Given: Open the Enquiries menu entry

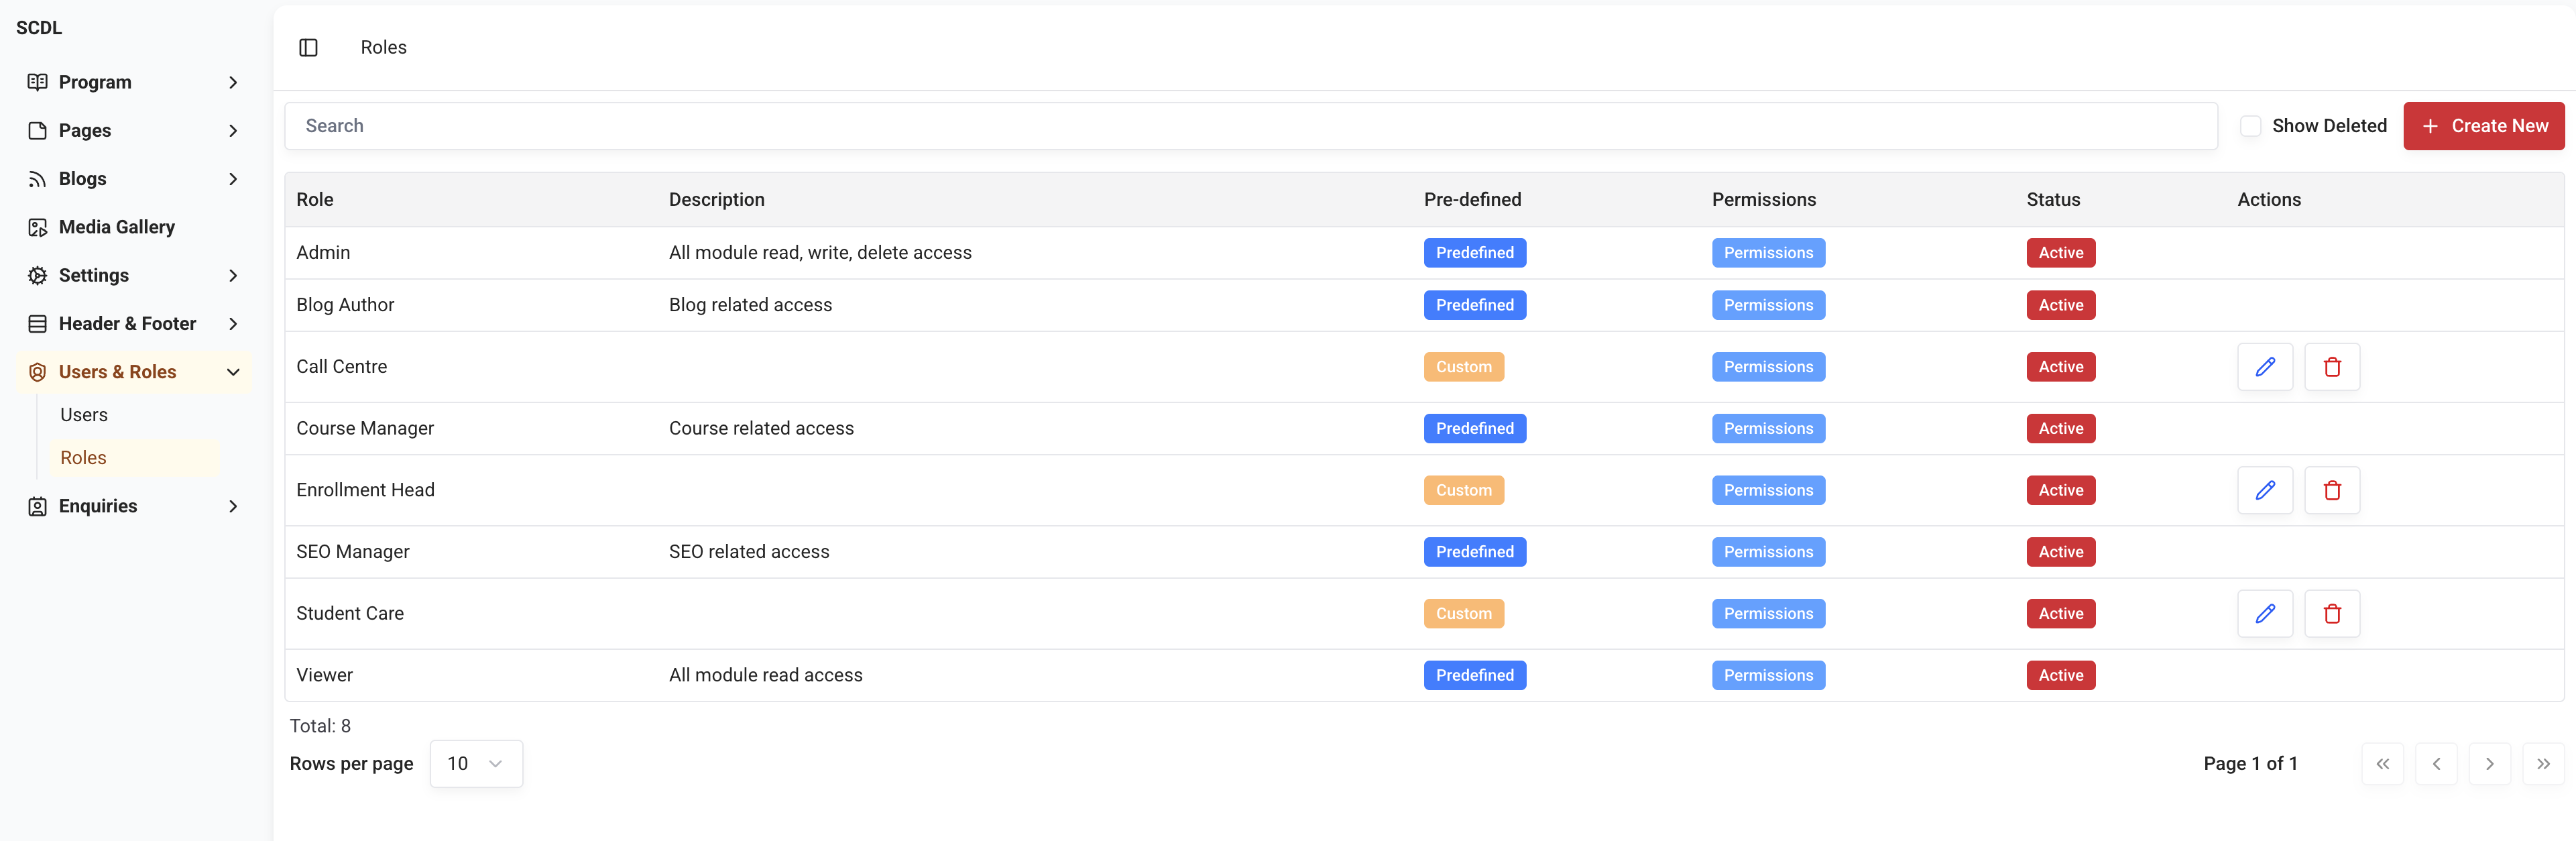Looking at the screenshot, I should [97, 506].
